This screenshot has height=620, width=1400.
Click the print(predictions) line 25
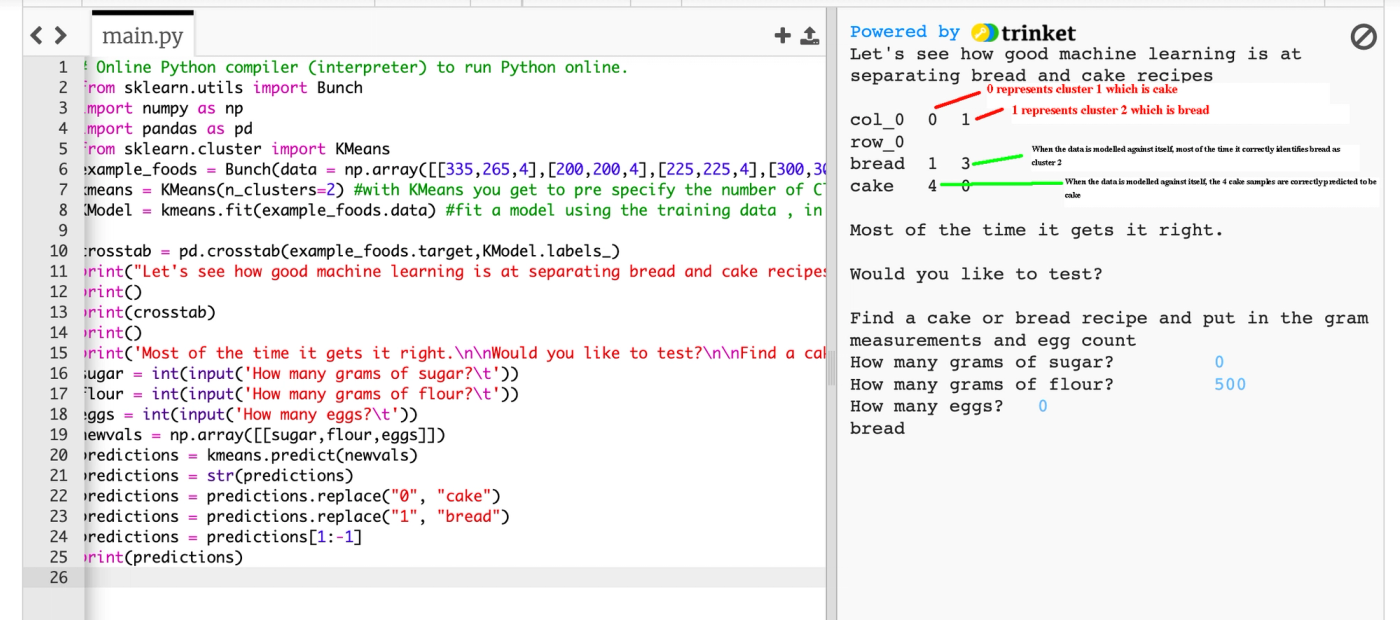pos(162,557)
